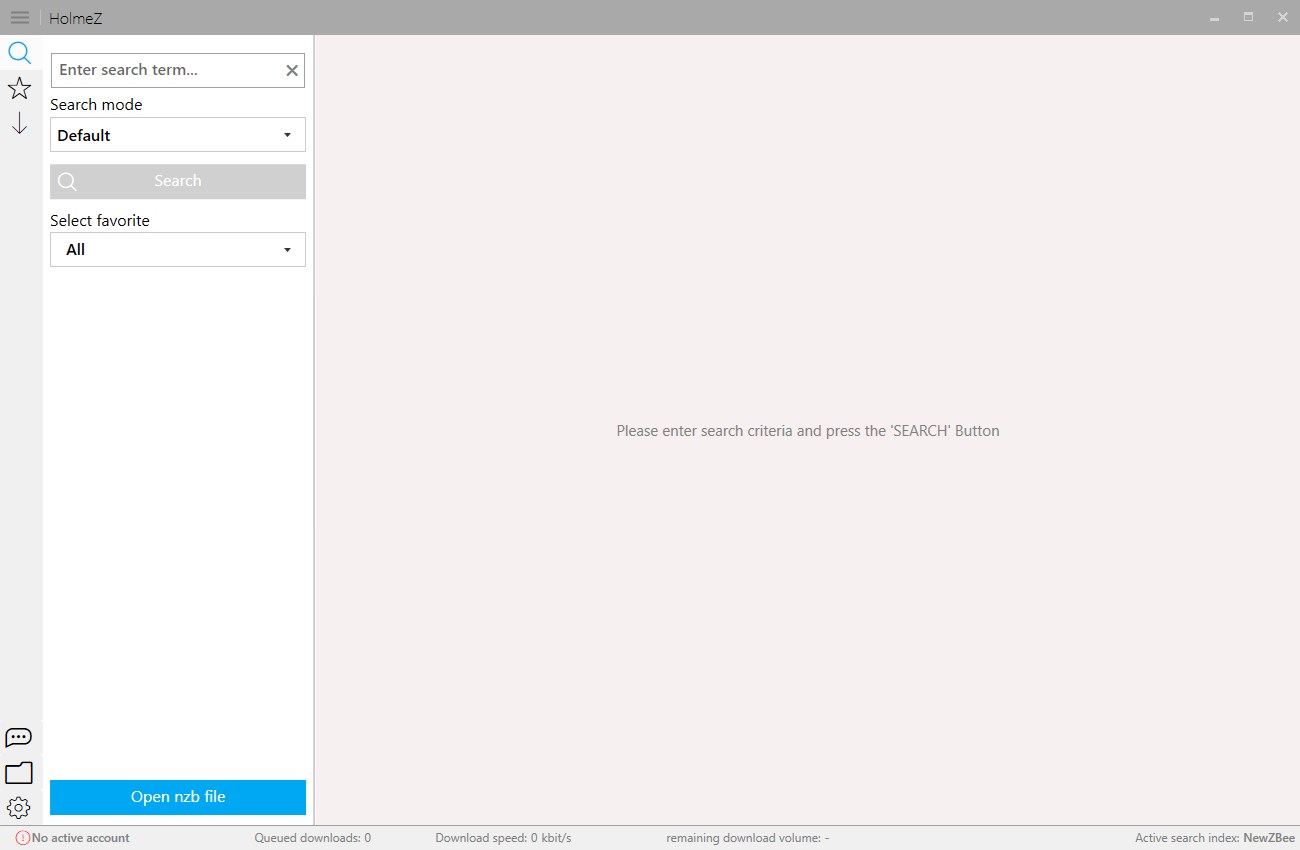
Task: Open settings via the gear icon
Action: [x=19, y=807]
